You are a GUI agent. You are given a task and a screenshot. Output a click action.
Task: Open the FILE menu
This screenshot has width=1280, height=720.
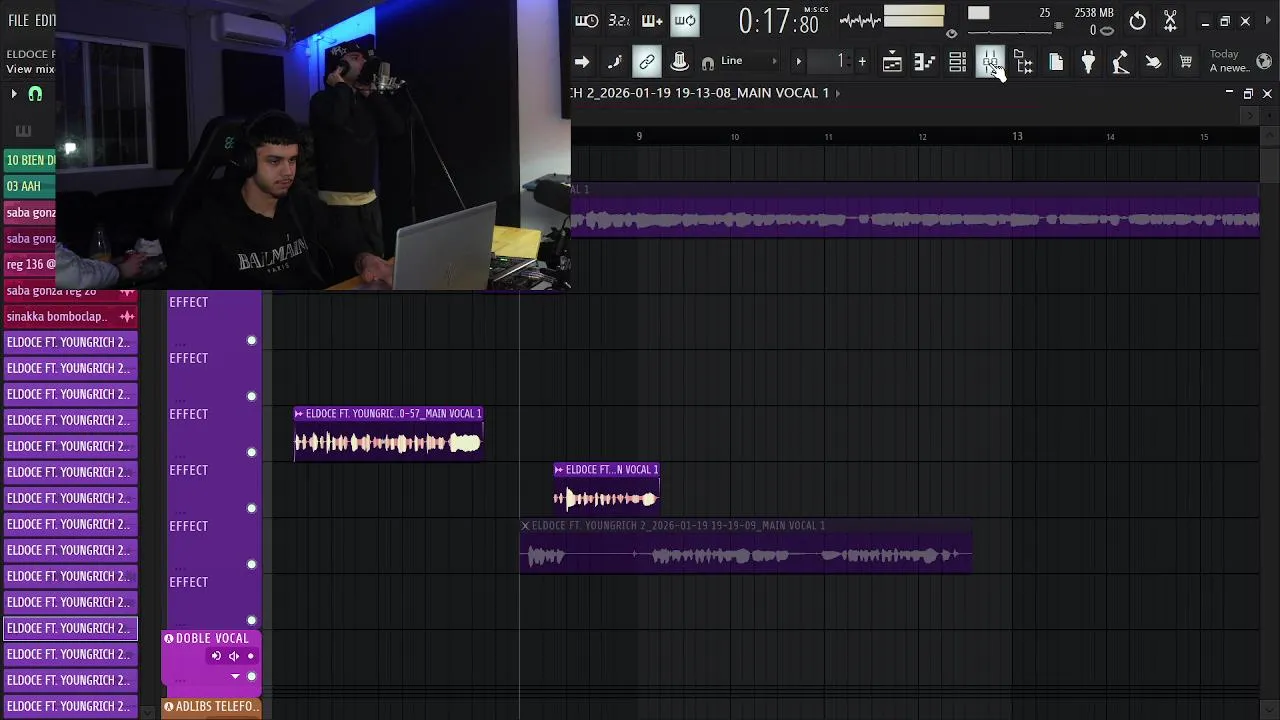click(x=18, y=20)
